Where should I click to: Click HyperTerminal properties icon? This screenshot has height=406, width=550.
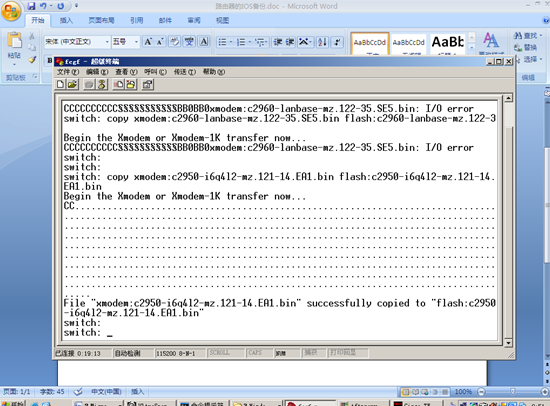point(148,84)
